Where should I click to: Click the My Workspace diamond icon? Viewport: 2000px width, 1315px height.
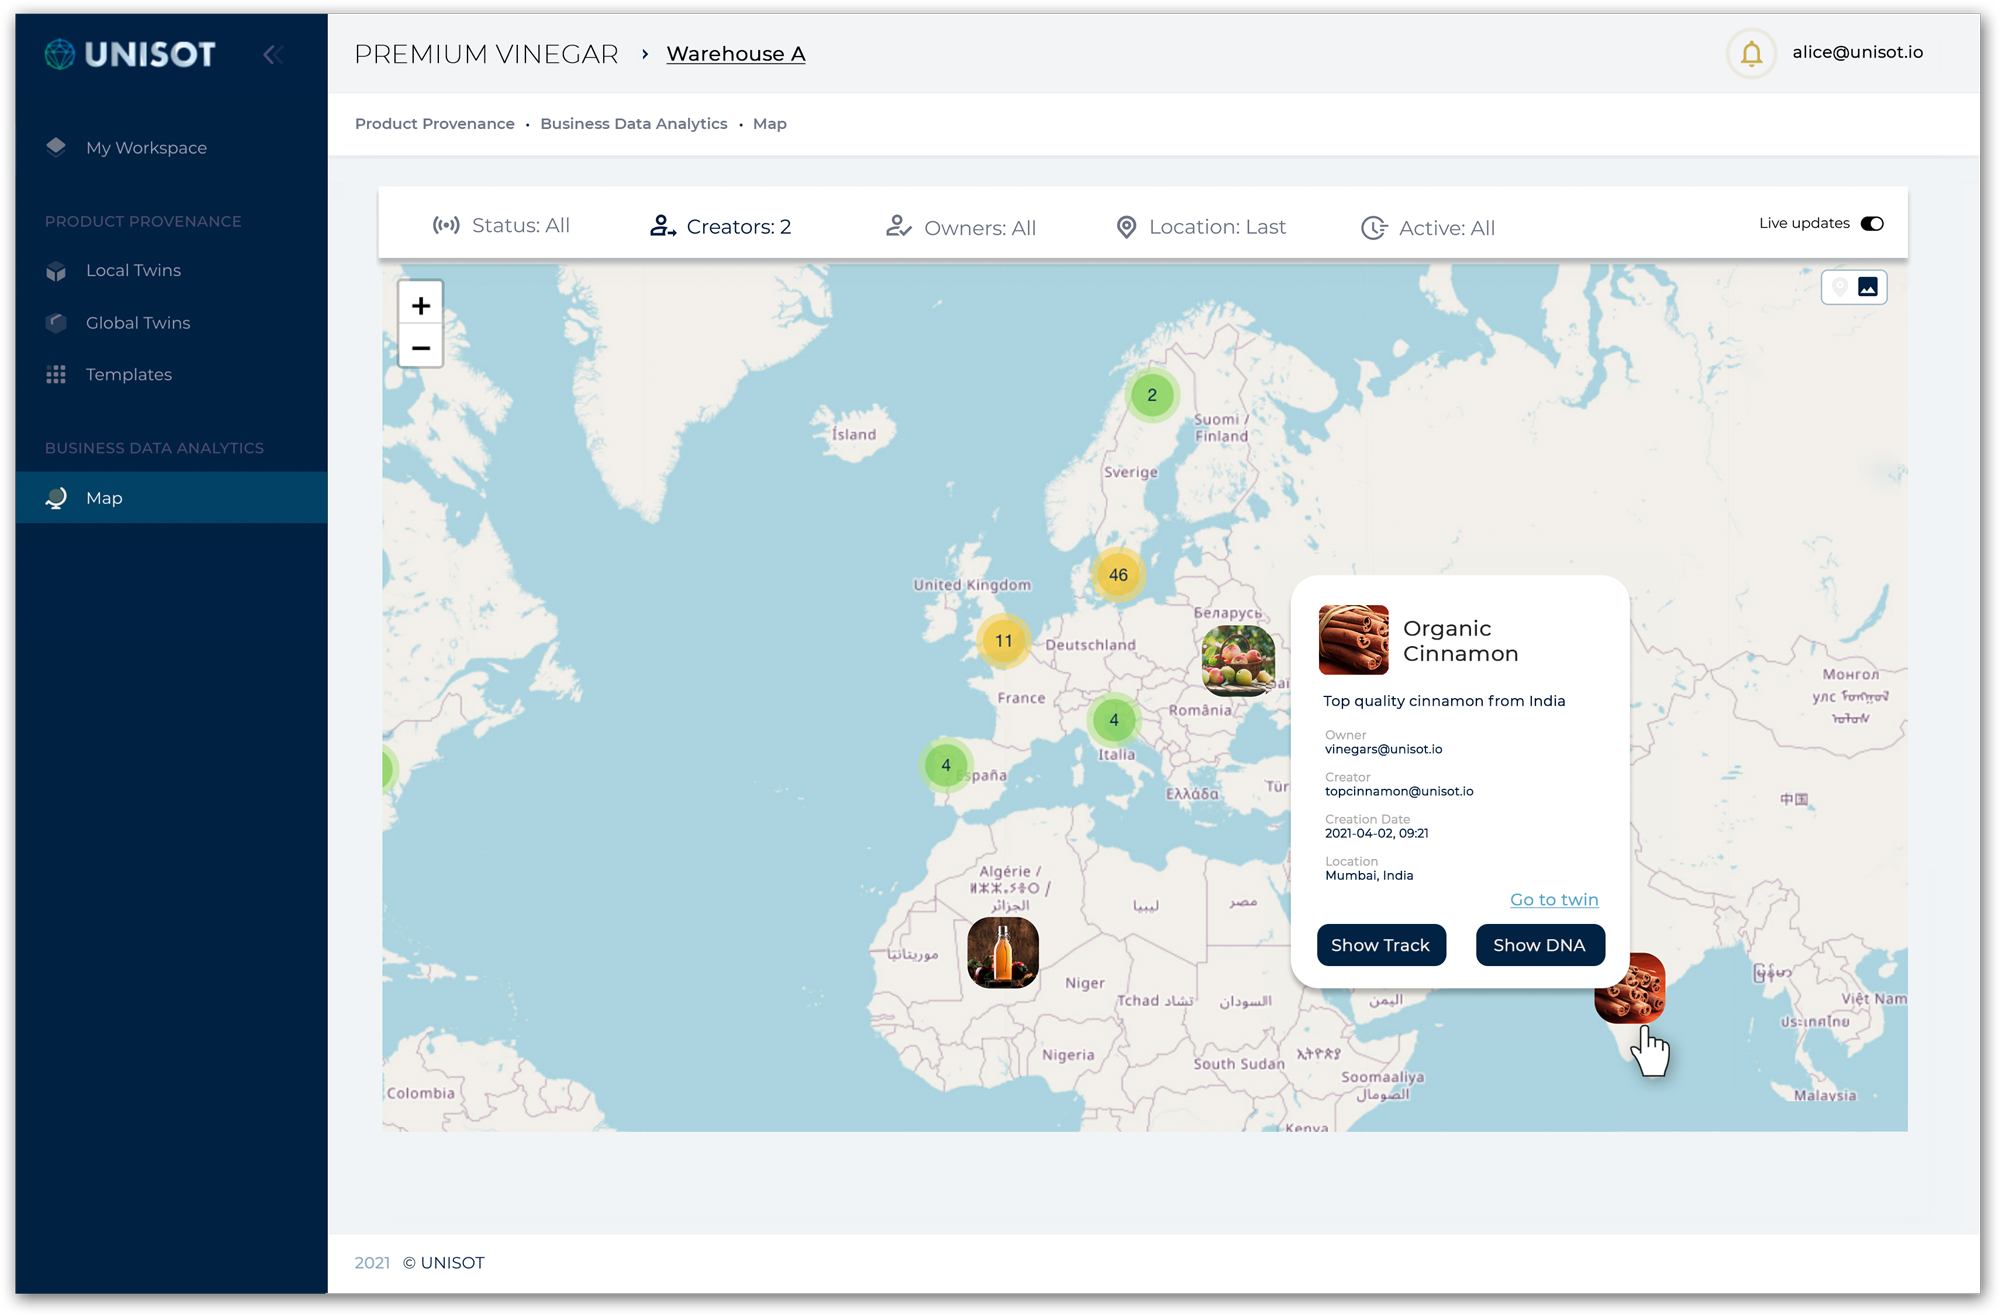point(56,147)
